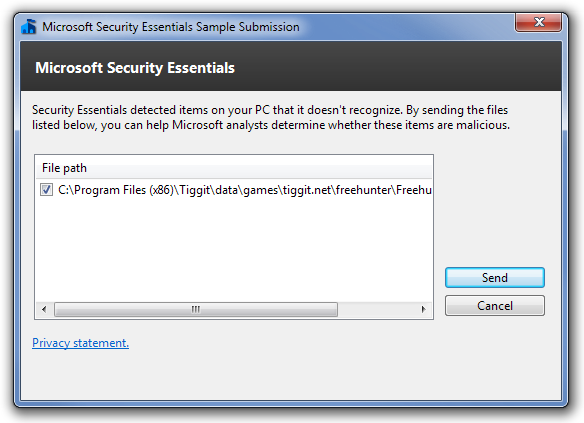The width and height of the screenshot is (584, 423).
Task: Open the Privacy statement link
Action: [80, 343]
